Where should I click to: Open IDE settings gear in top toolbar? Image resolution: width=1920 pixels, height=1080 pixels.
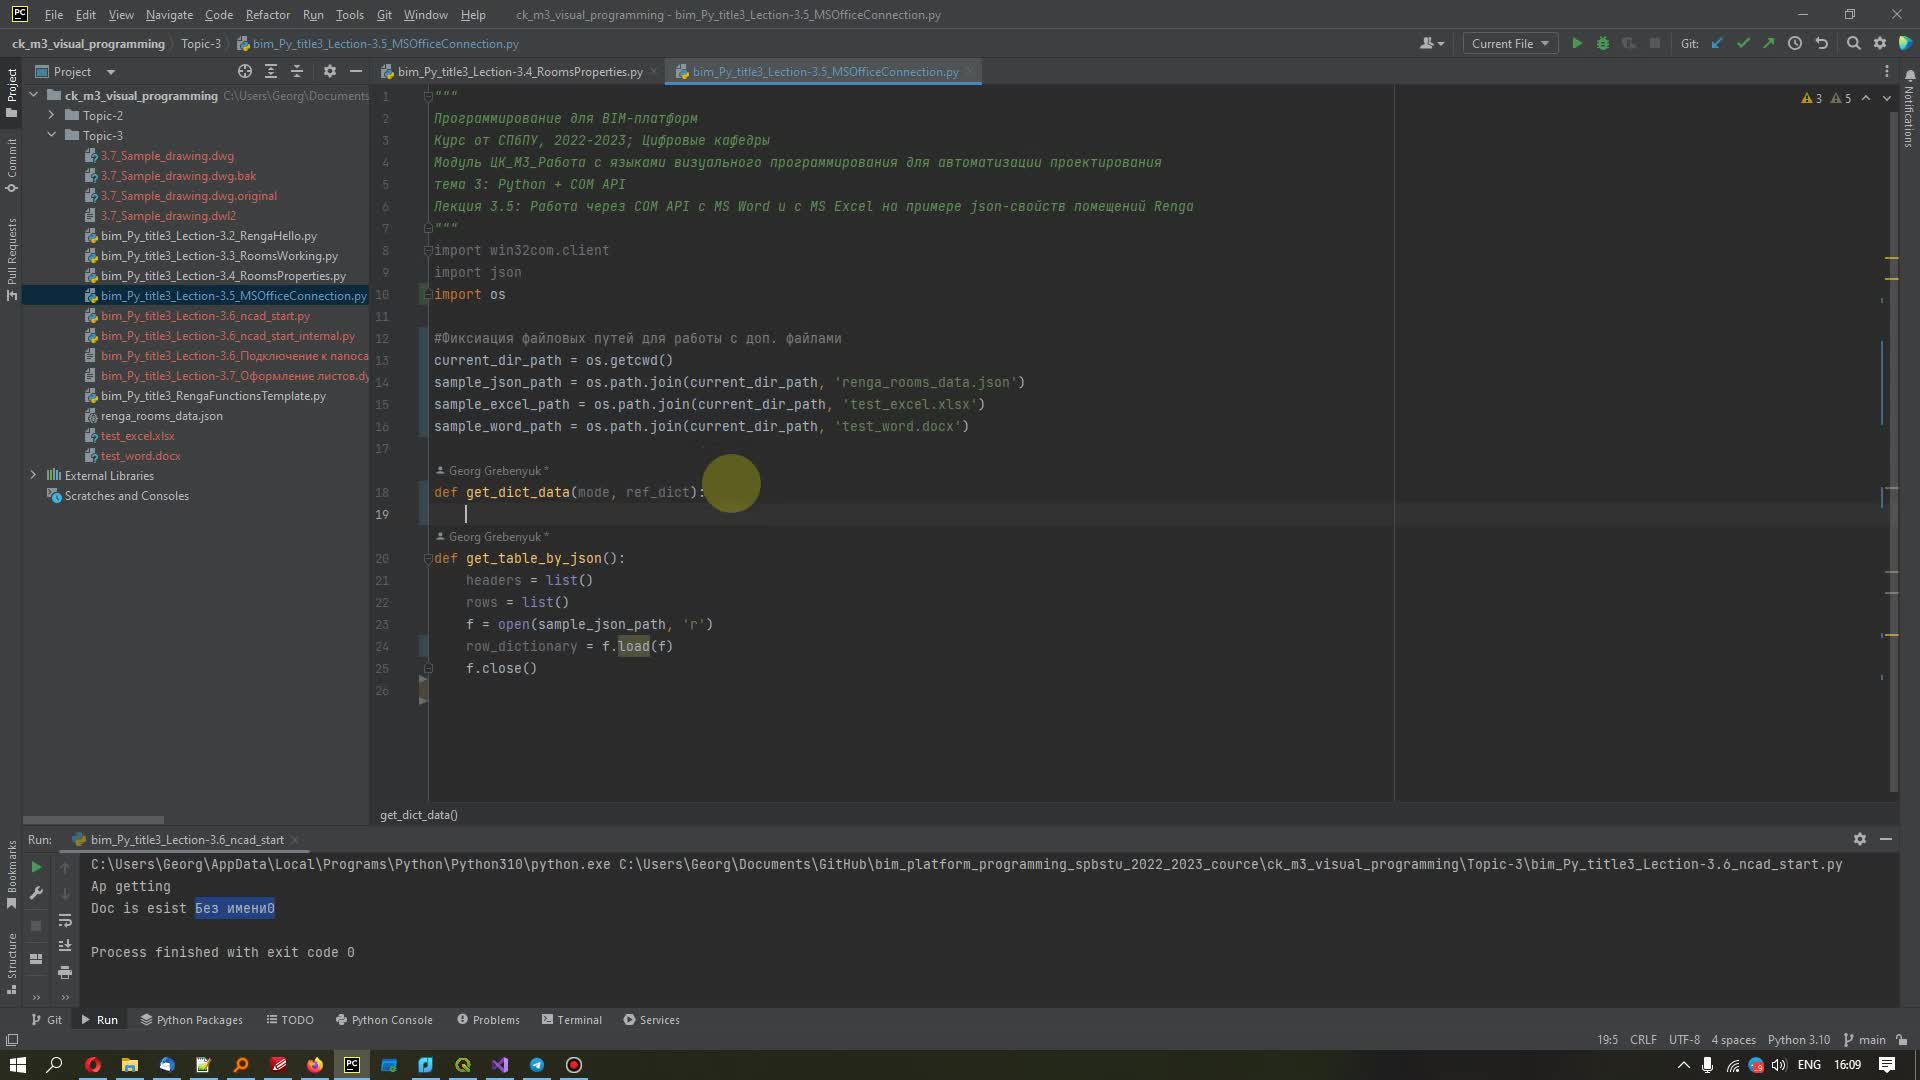[x=1879, y=43]
